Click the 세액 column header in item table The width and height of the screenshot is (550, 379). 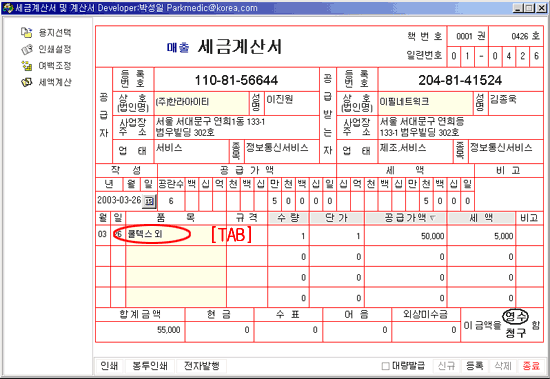tap(481, 218)
